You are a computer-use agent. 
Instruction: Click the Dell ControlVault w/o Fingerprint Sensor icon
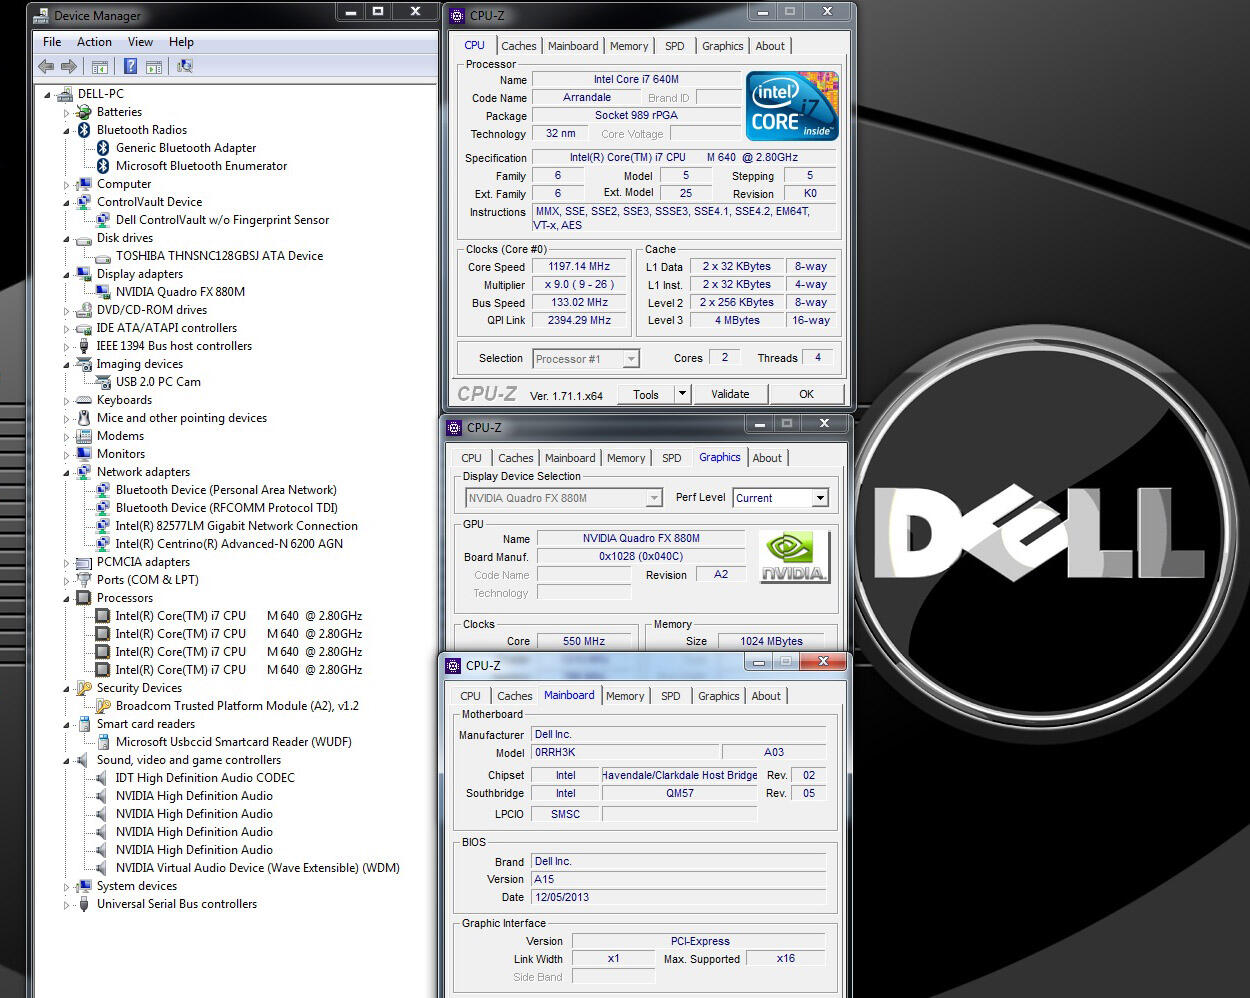103,220
